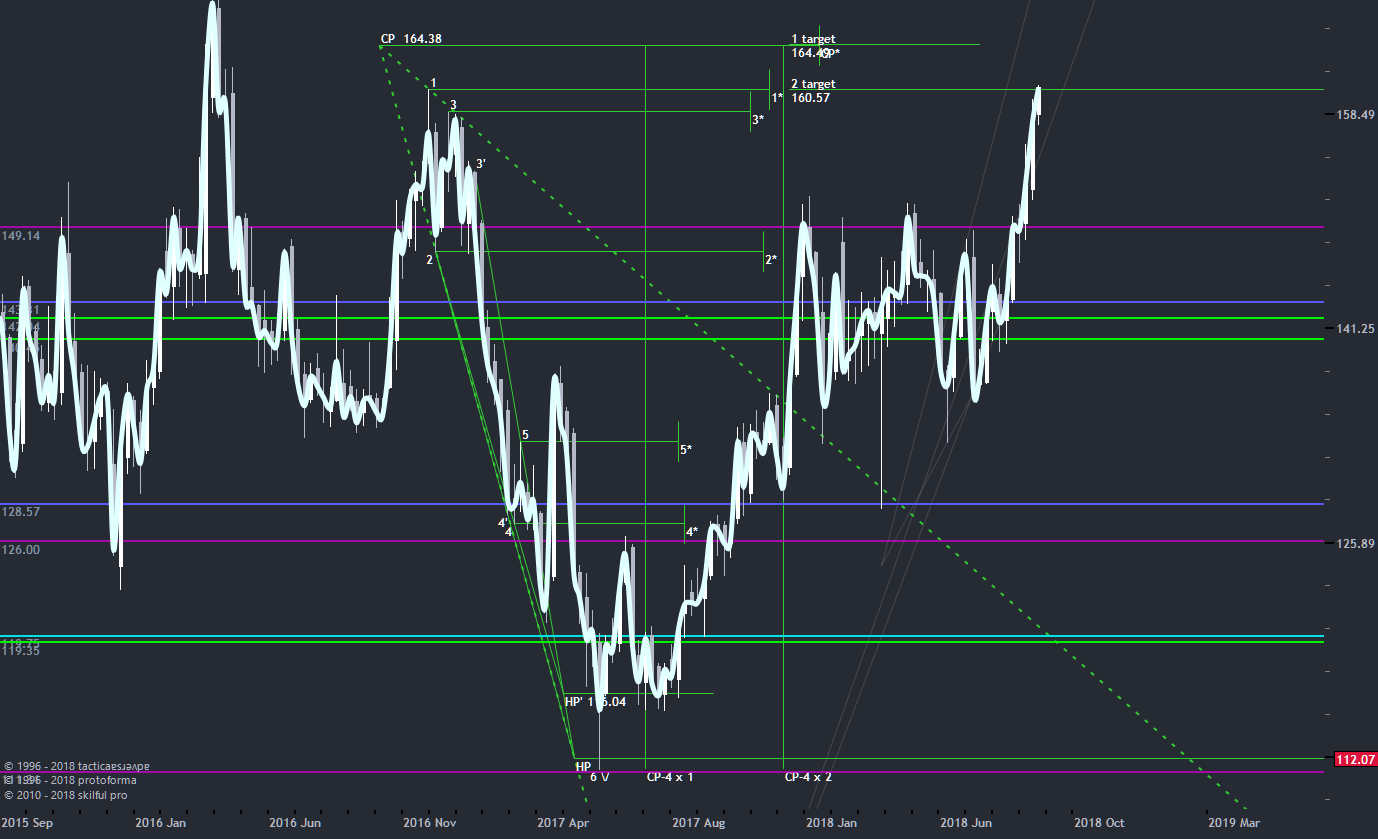The image size is (1378, 839).
Task: Click the 158.49 price axis value
Action: click(x=1356, y=115)
